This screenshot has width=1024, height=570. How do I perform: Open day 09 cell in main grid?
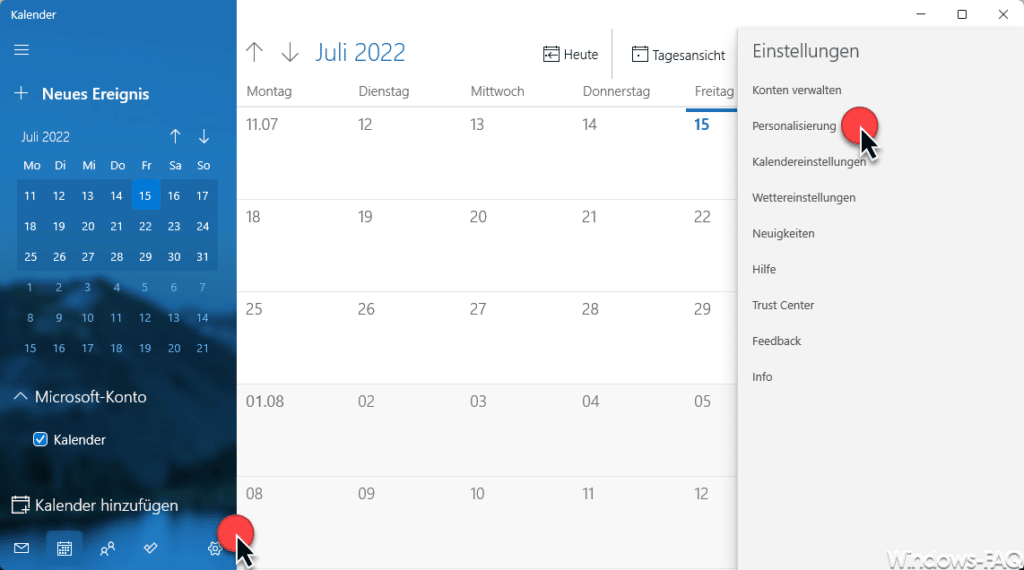(x=405, y=522)
